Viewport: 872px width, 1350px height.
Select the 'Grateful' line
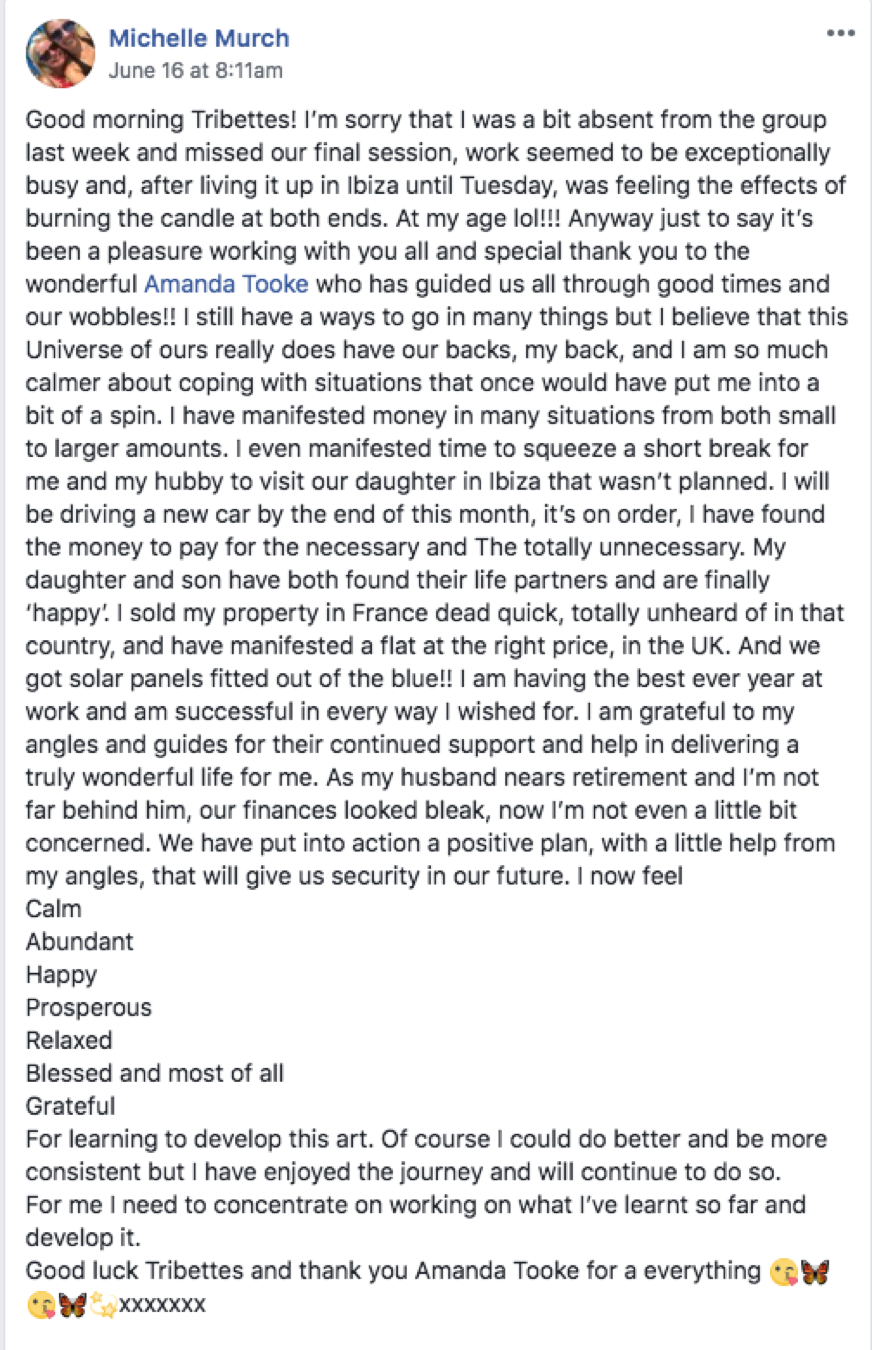[x=71, y=1107]
